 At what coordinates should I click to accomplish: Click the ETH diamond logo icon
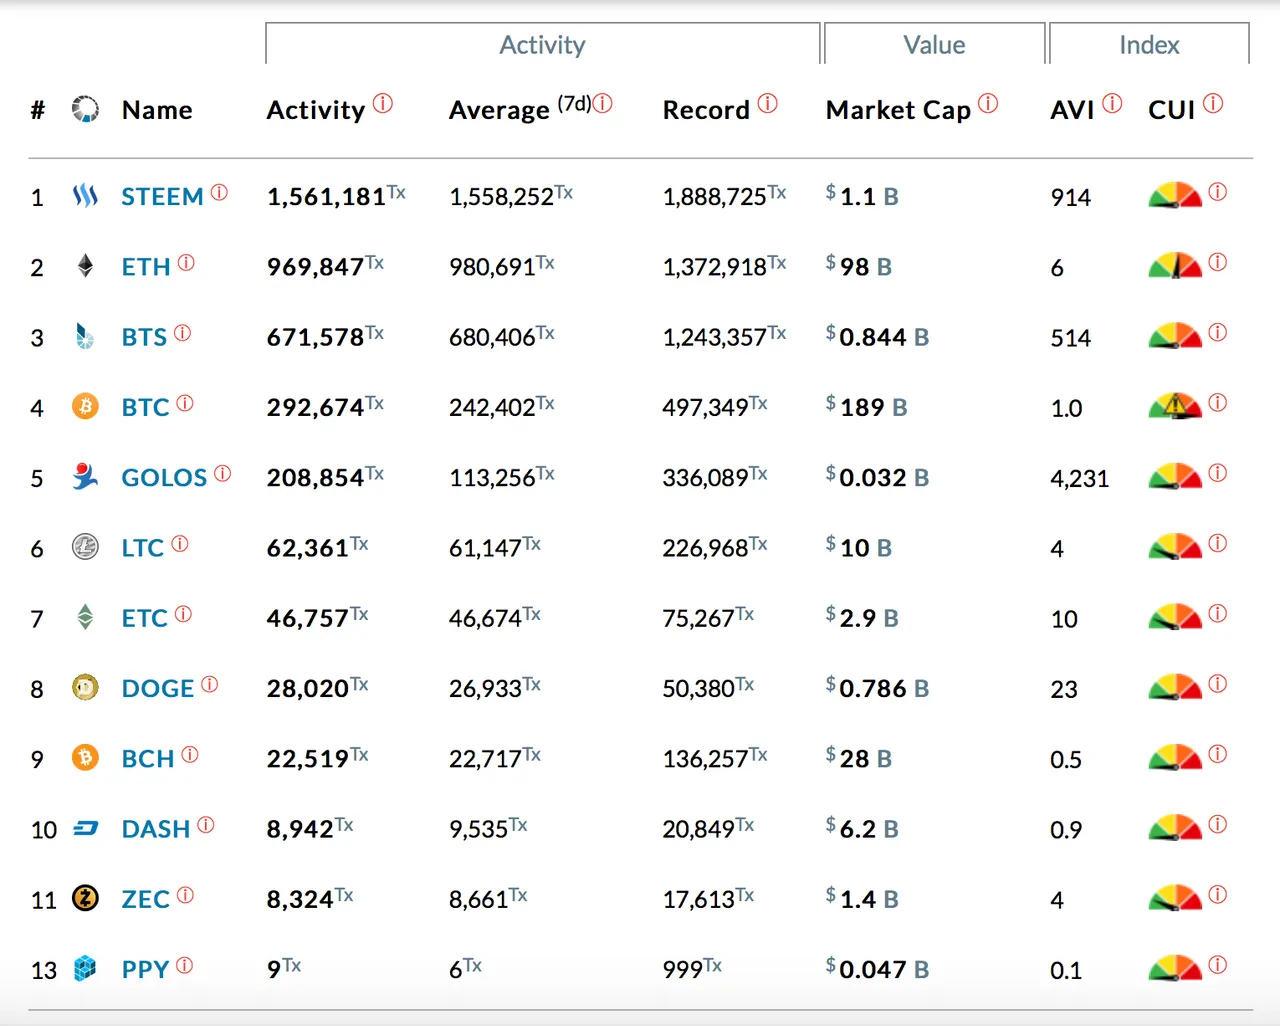point(85,266)
